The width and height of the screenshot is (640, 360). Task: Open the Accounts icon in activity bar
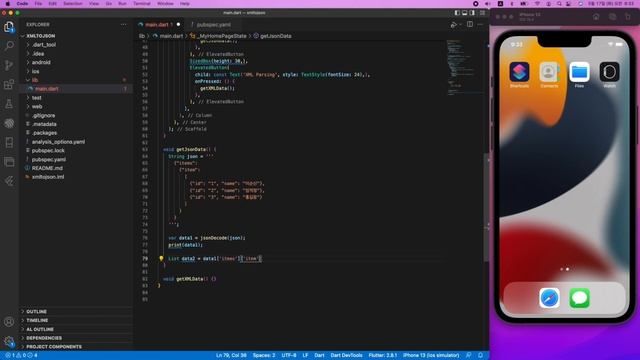(x=9, y=322)
